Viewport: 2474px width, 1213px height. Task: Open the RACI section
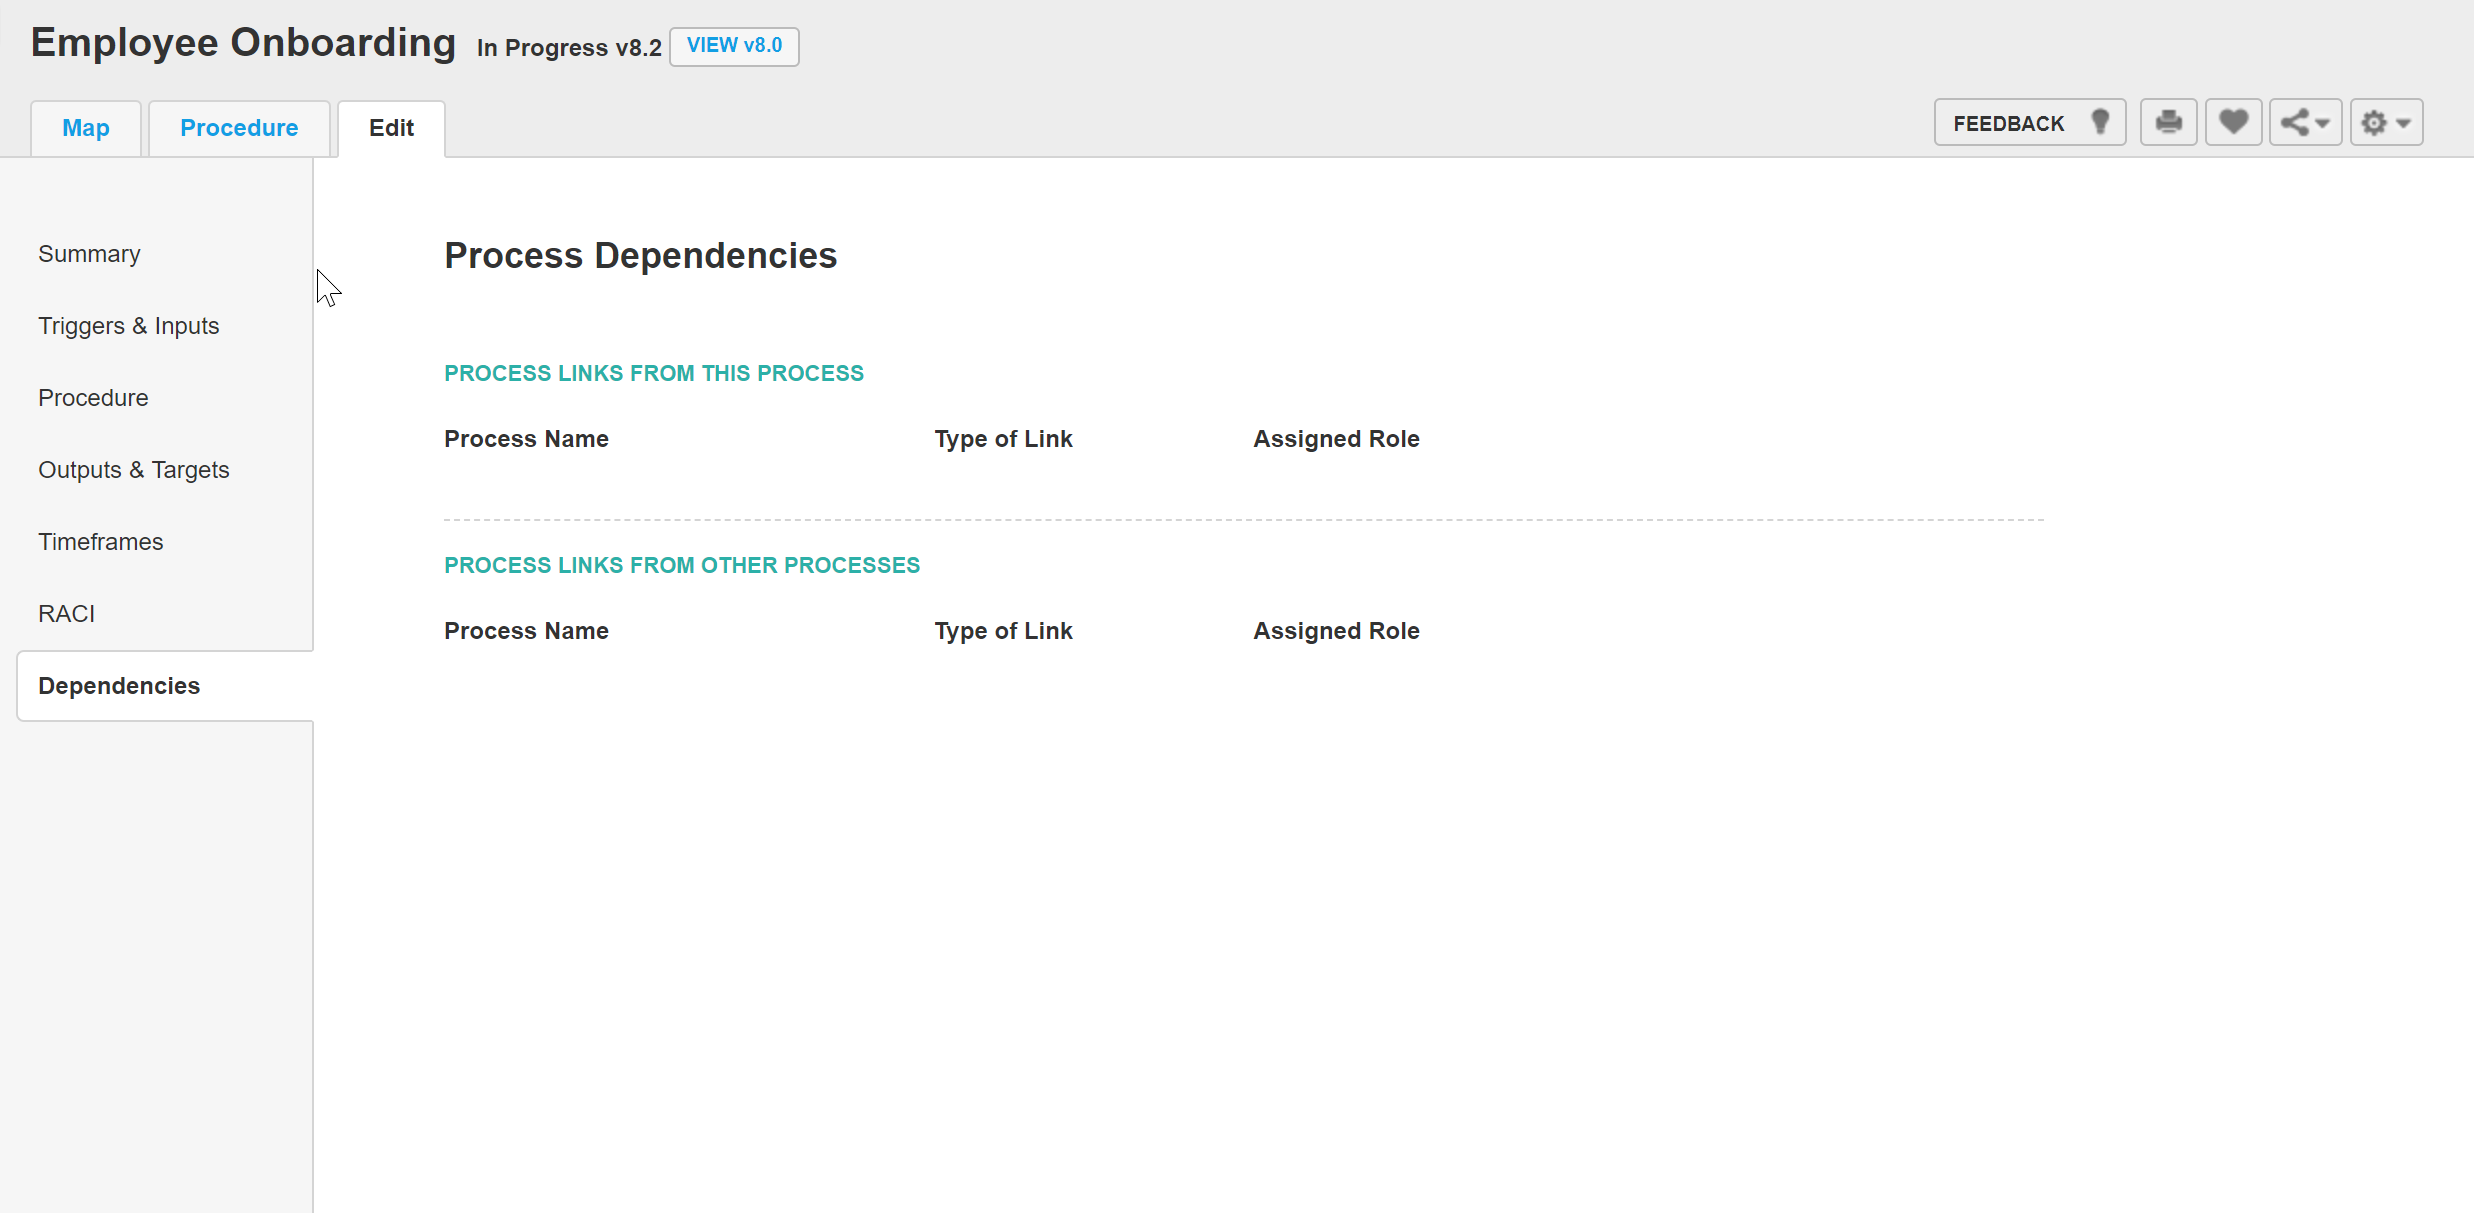(66, 614)
